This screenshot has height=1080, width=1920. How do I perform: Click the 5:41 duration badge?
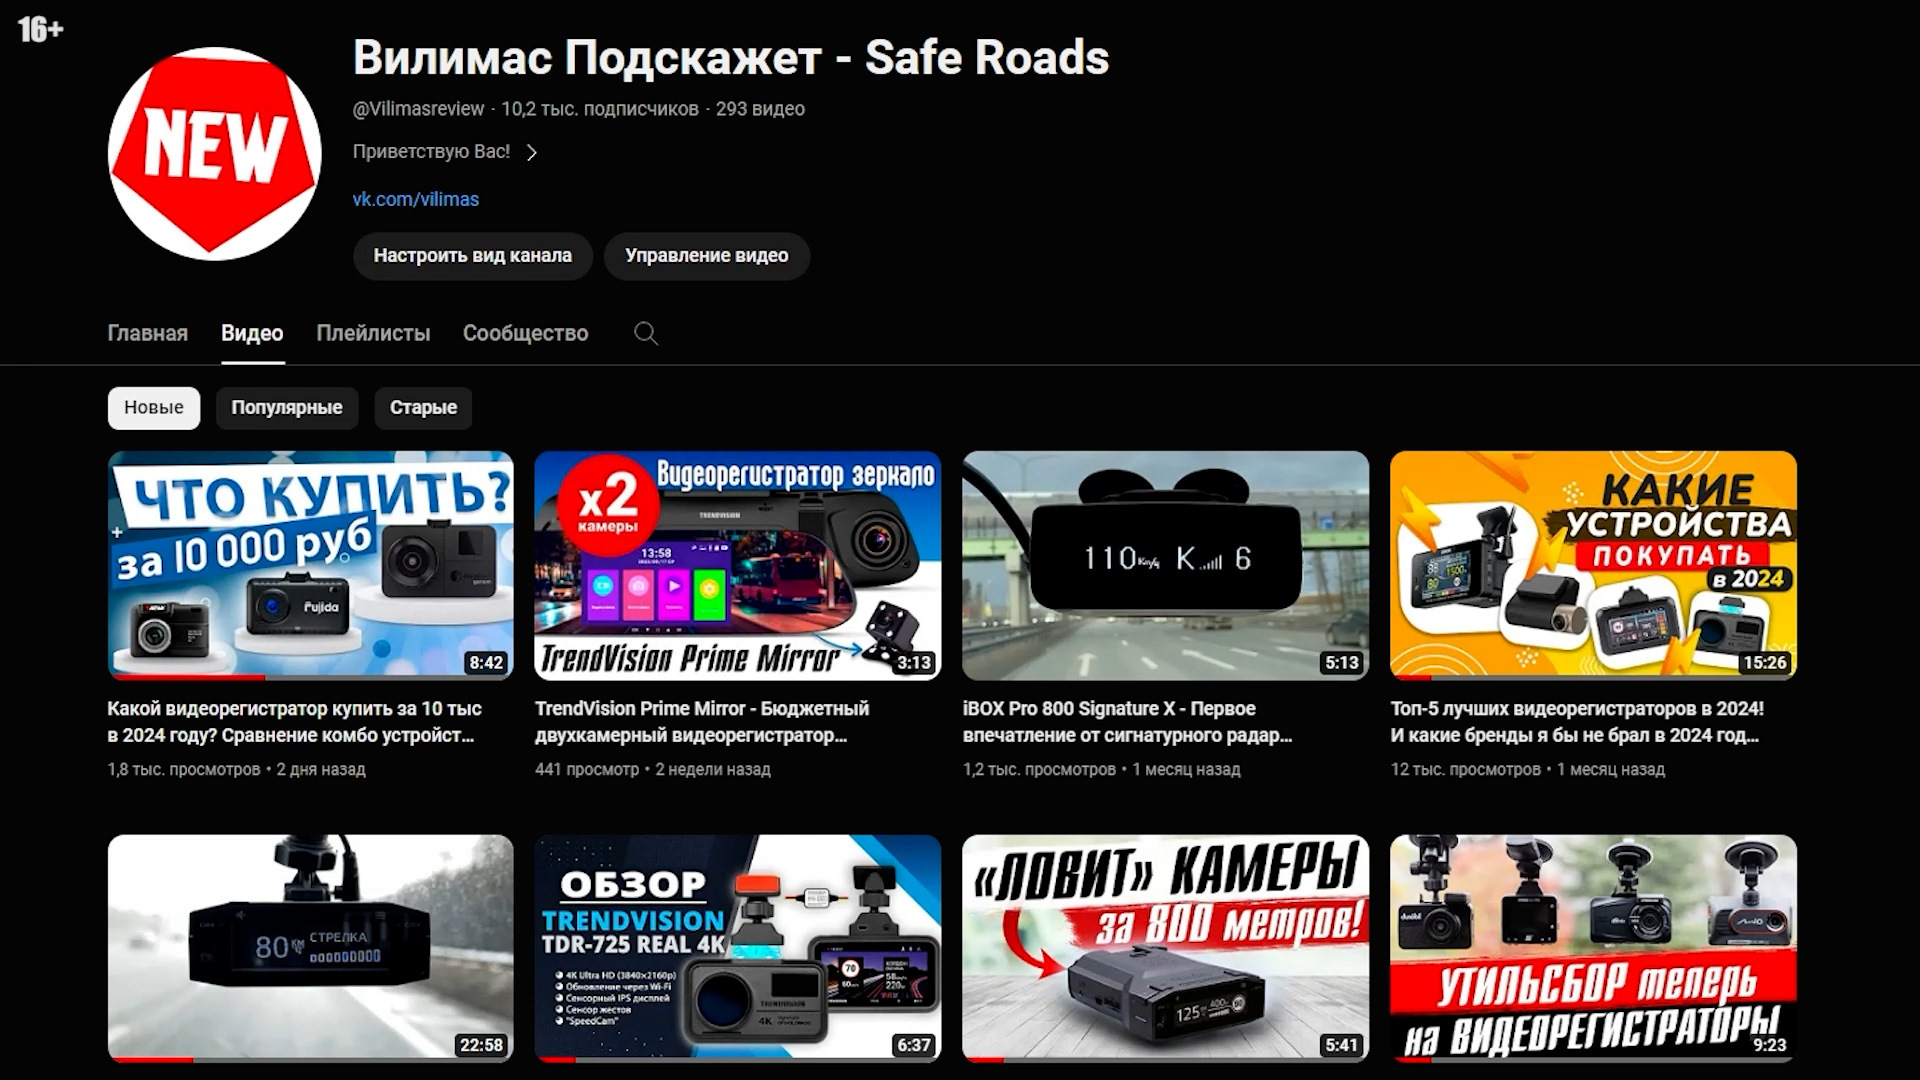point(1342,1045)
